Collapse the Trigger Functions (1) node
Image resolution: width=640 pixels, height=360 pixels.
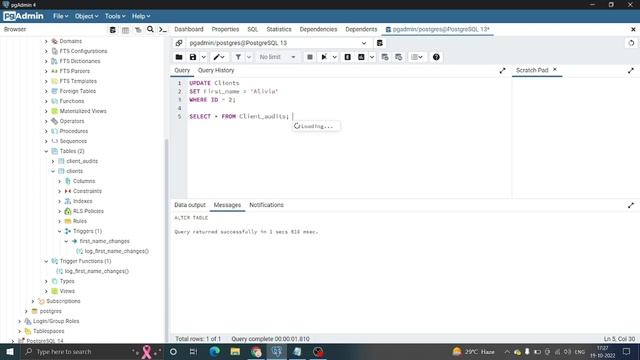click(x=46, y=261)
